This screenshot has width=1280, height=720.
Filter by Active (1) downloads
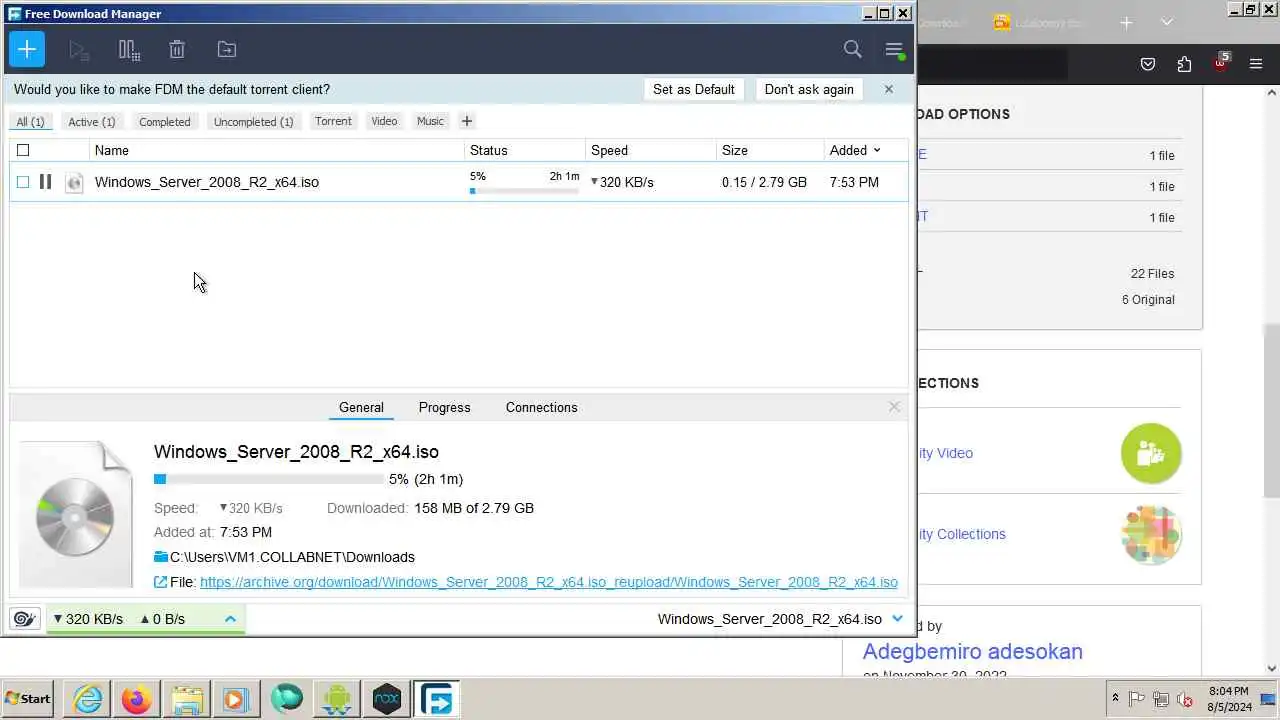tap(92, 121)
